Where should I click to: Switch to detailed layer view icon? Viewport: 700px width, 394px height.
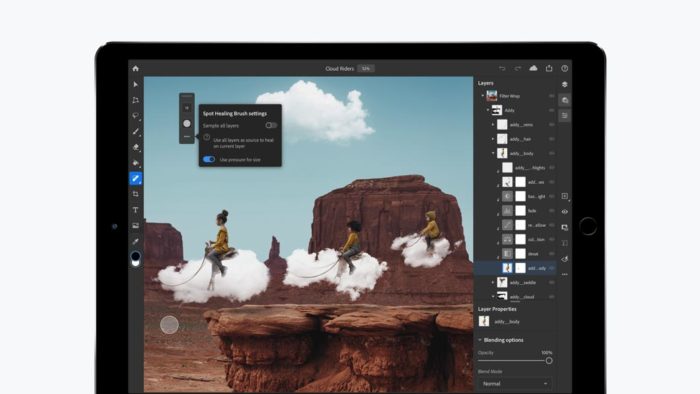(564, 100)
